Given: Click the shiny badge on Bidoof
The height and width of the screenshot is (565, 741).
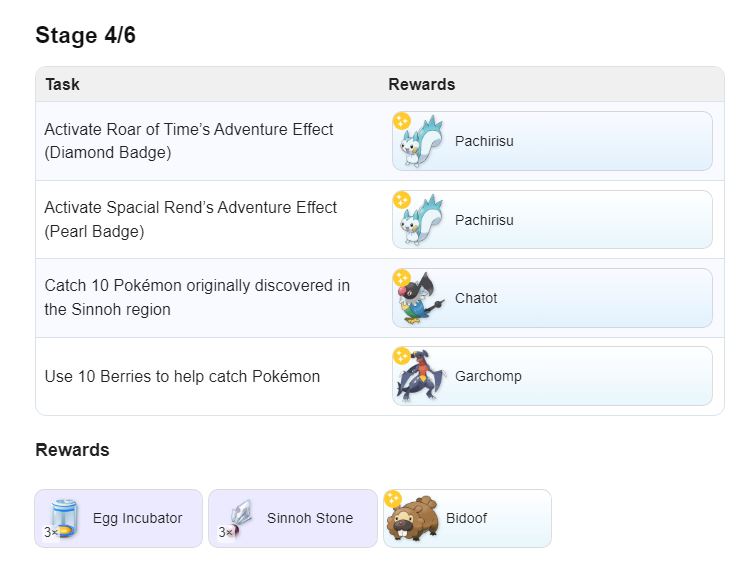Looking at the screenshot, I should 393,498.
